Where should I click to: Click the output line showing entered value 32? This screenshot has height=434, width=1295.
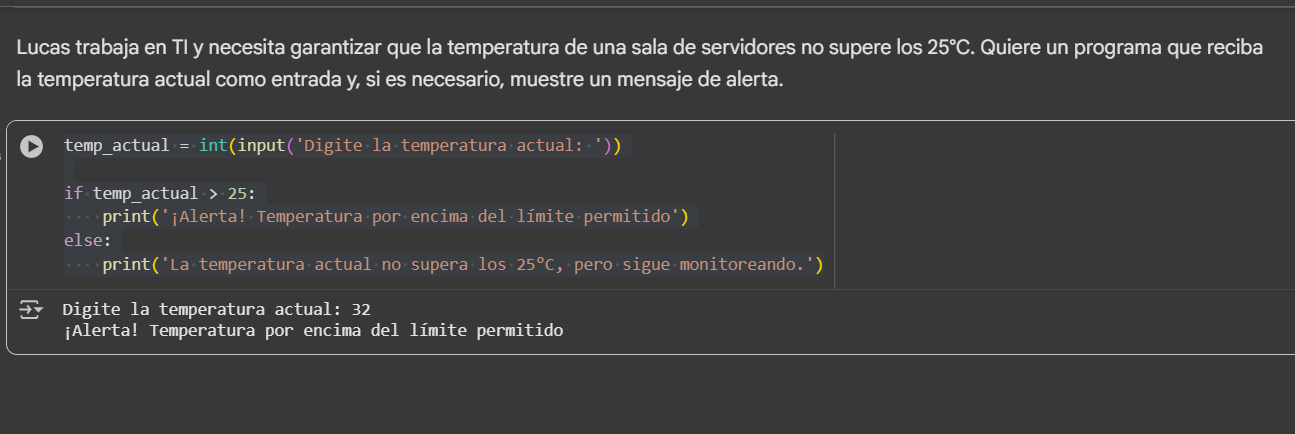pos(216,310)
